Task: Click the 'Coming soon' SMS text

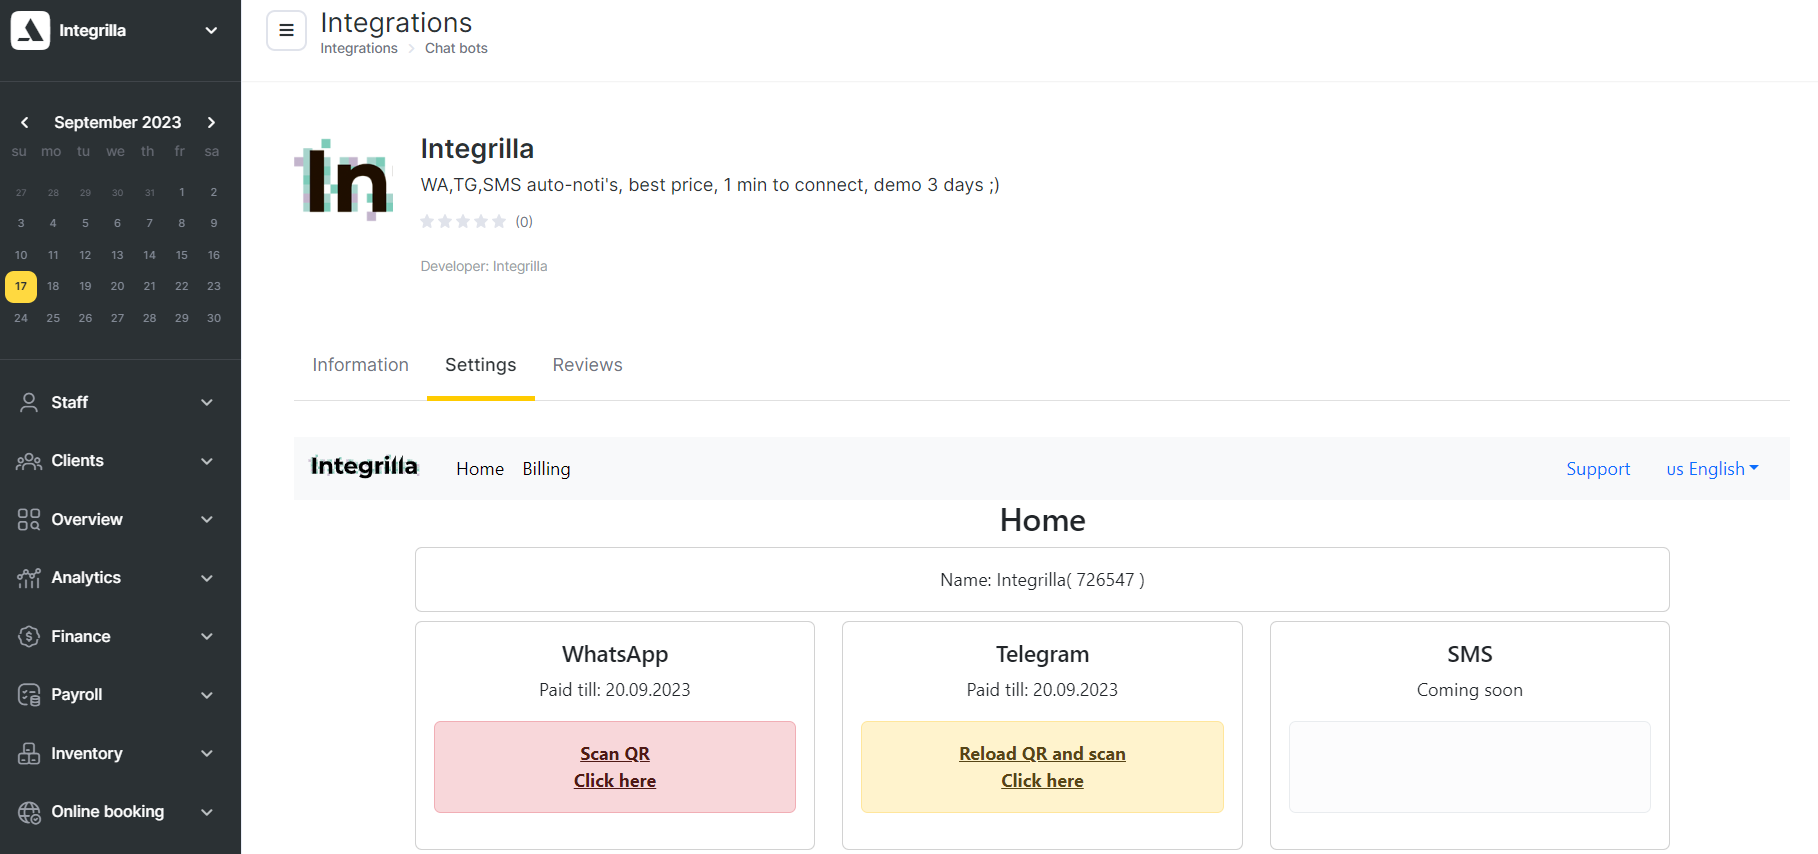Action: (1470, 690)
